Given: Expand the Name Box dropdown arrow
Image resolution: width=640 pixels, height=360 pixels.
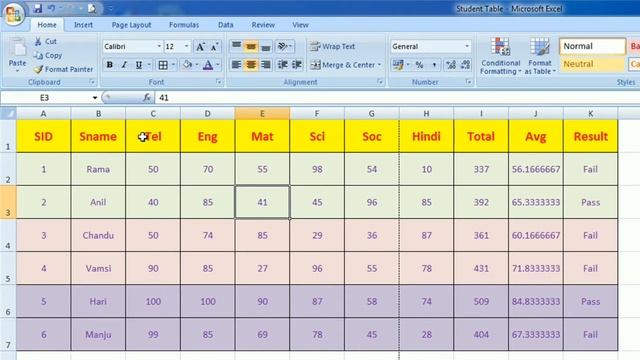Looking at the screenshot, I should (95, 98).
